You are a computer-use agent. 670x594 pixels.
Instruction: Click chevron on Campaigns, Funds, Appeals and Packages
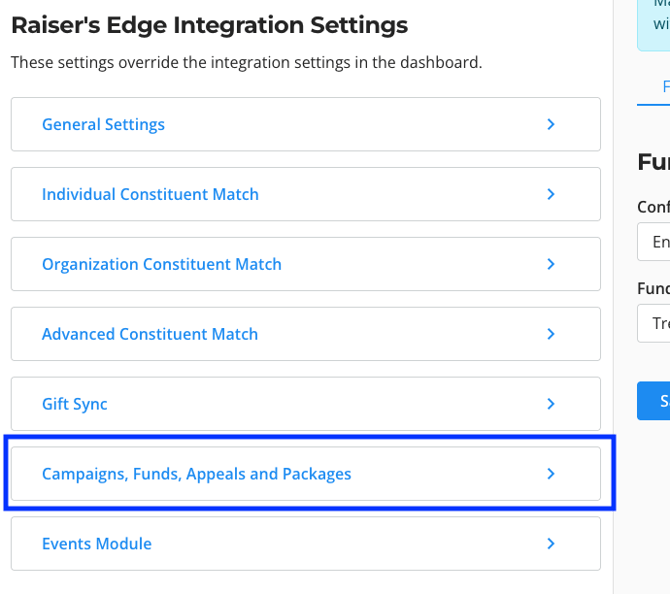pos(551,474)
